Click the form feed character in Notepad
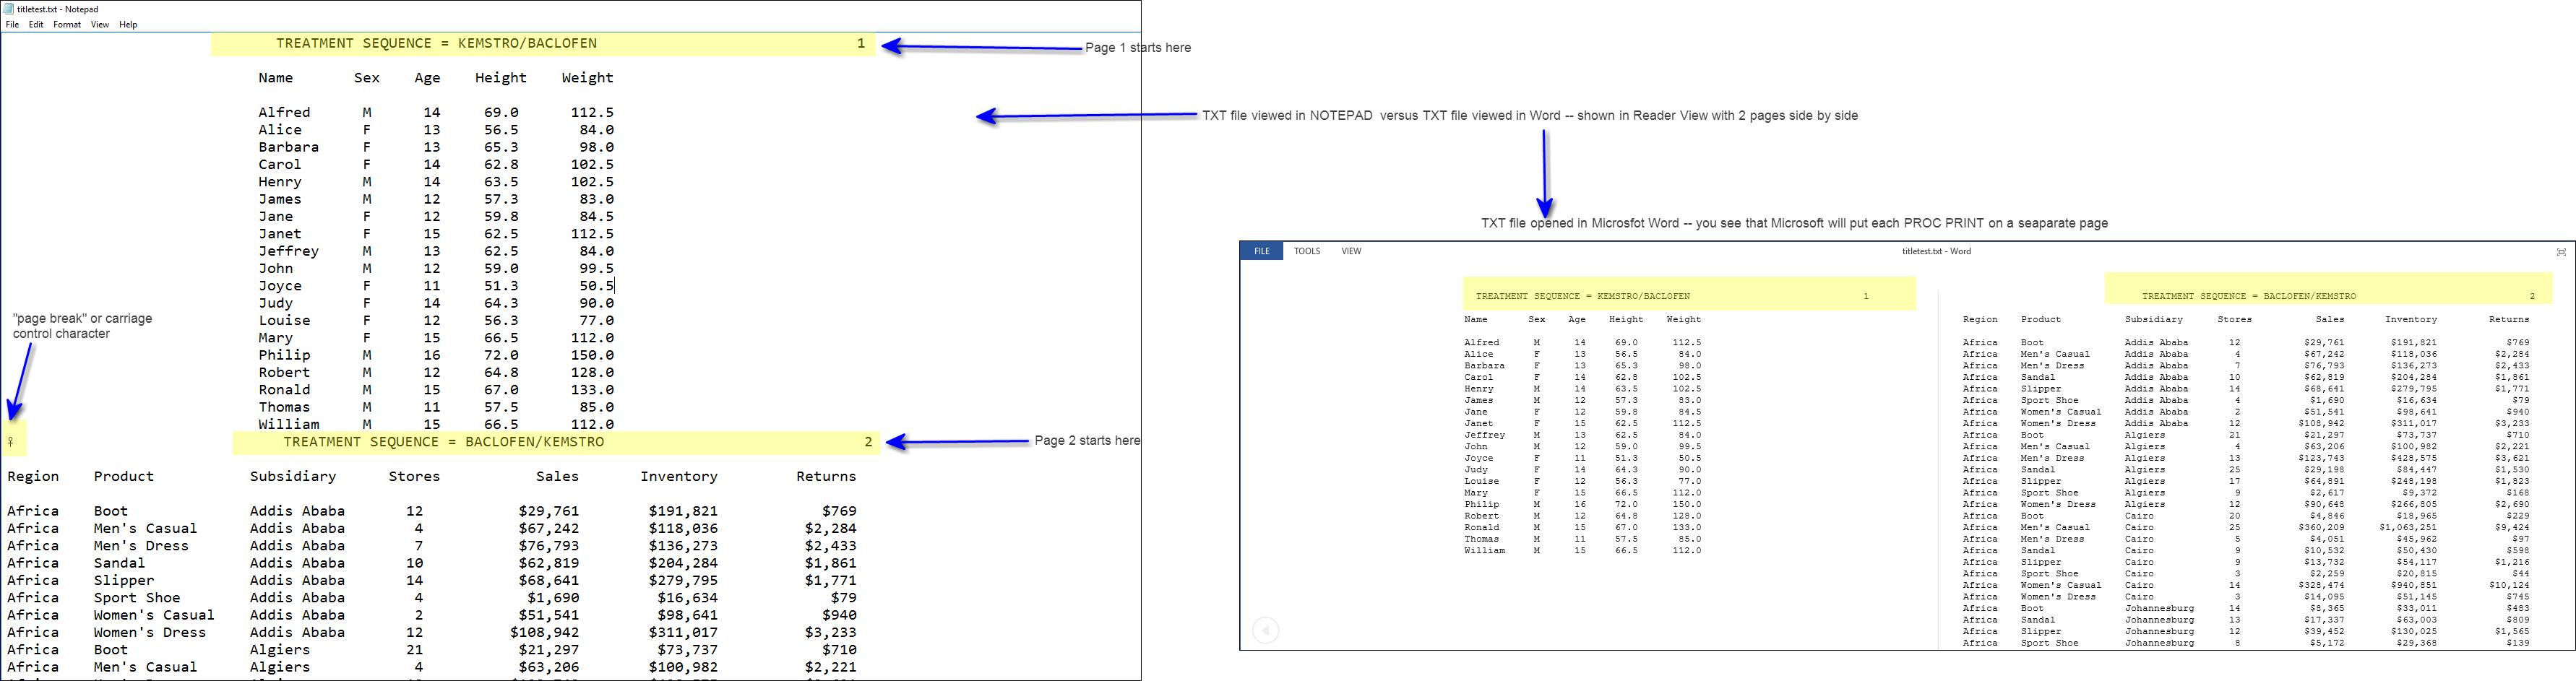Screen dimensions: 2576x681 click(10, 442)
